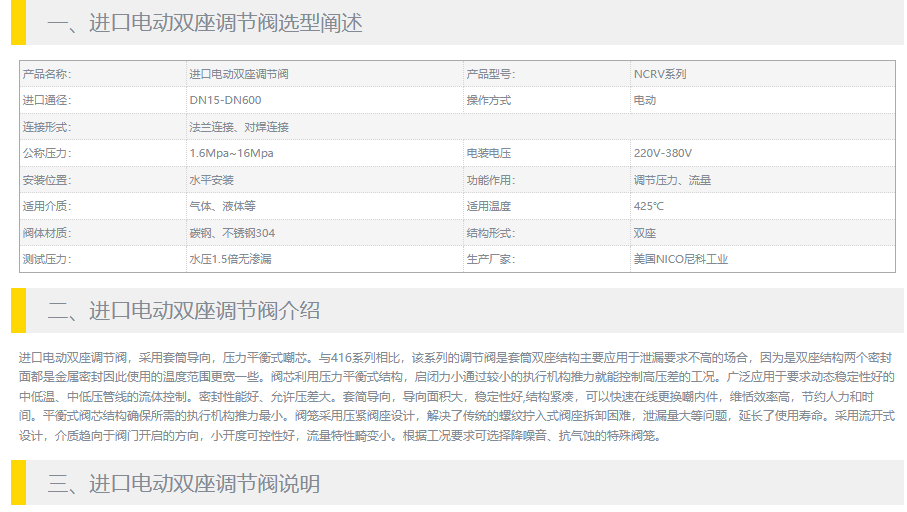907x512 pixels.
Task: Select the NCRV系列 product model cell
Action: [x=660, y=74]
